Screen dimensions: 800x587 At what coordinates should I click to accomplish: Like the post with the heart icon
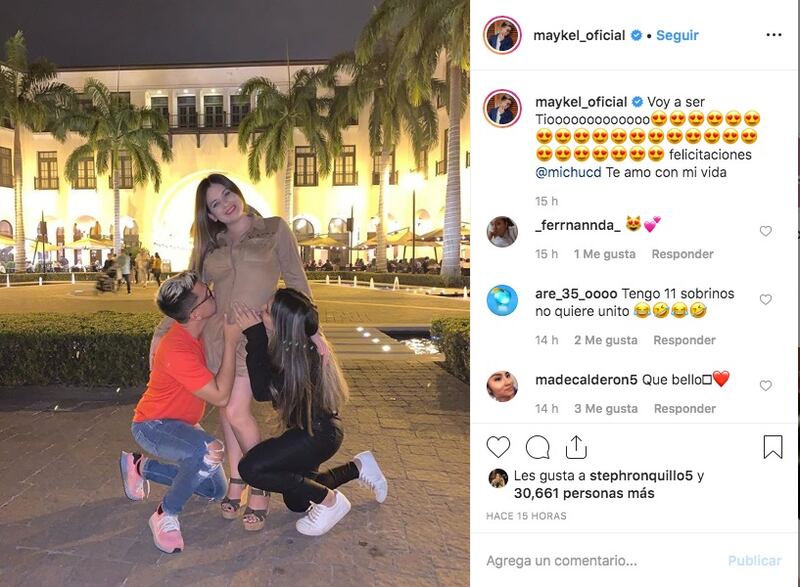[x=498, y=447]
